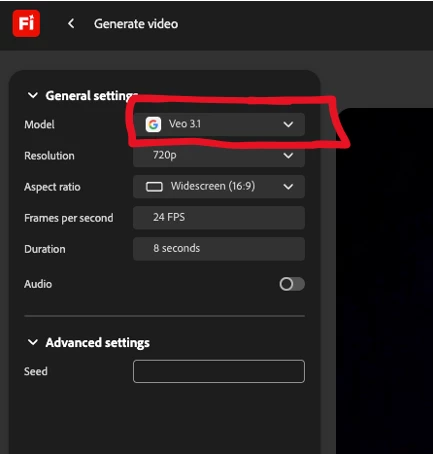The height and width of the screenshot is (454, 433).
Task: Click the 24 FPS field
Action: [x=219, y=218]
